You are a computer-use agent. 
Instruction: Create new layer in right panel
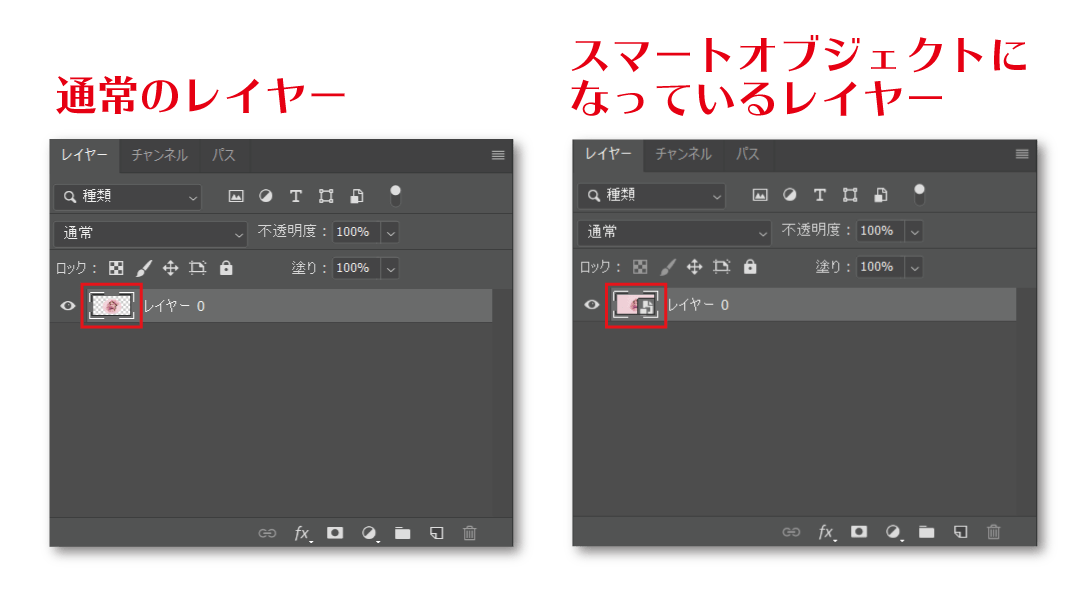click(x=960, y=531)
